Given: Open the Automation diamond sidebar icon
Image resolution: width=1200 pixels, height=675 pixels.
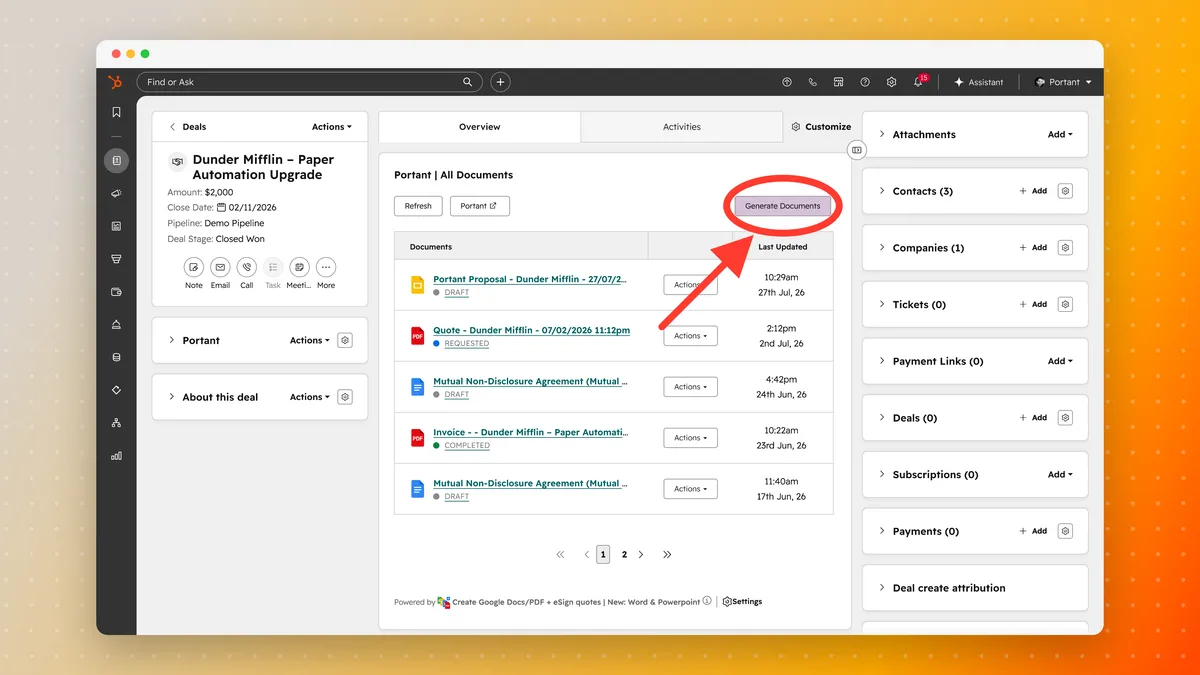Looking at the screenshot, I should pyautogui.click(x=117, y=390).
